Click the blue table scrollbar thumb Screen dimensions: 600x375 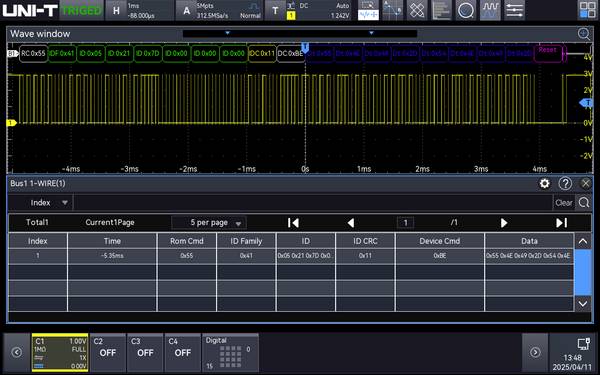tap(583, 272)
